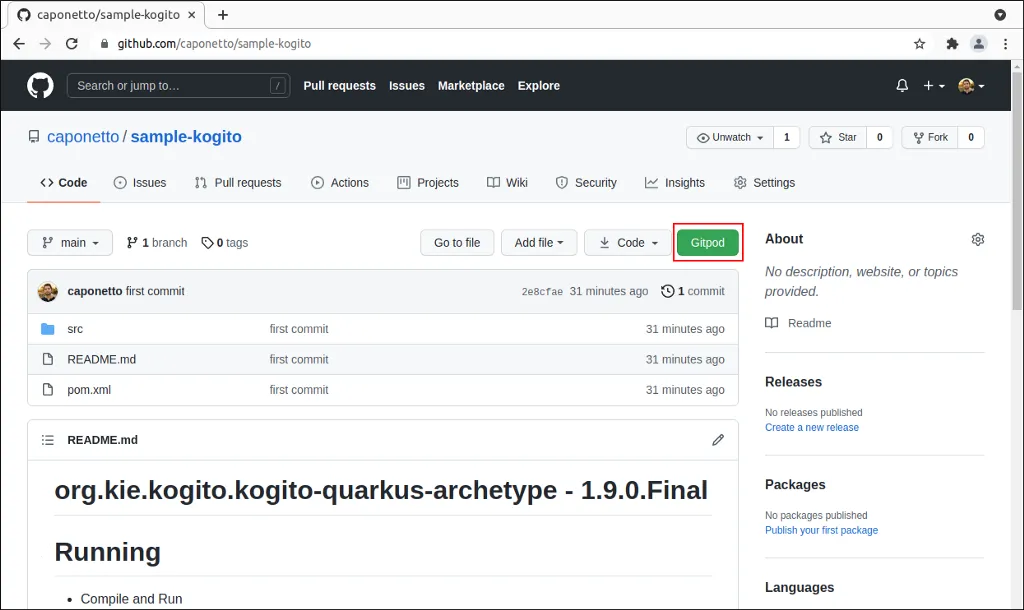The image size is (1024, 610).
Task: Close the caponetto/sample-kogito tab
Action: (192, 14)
